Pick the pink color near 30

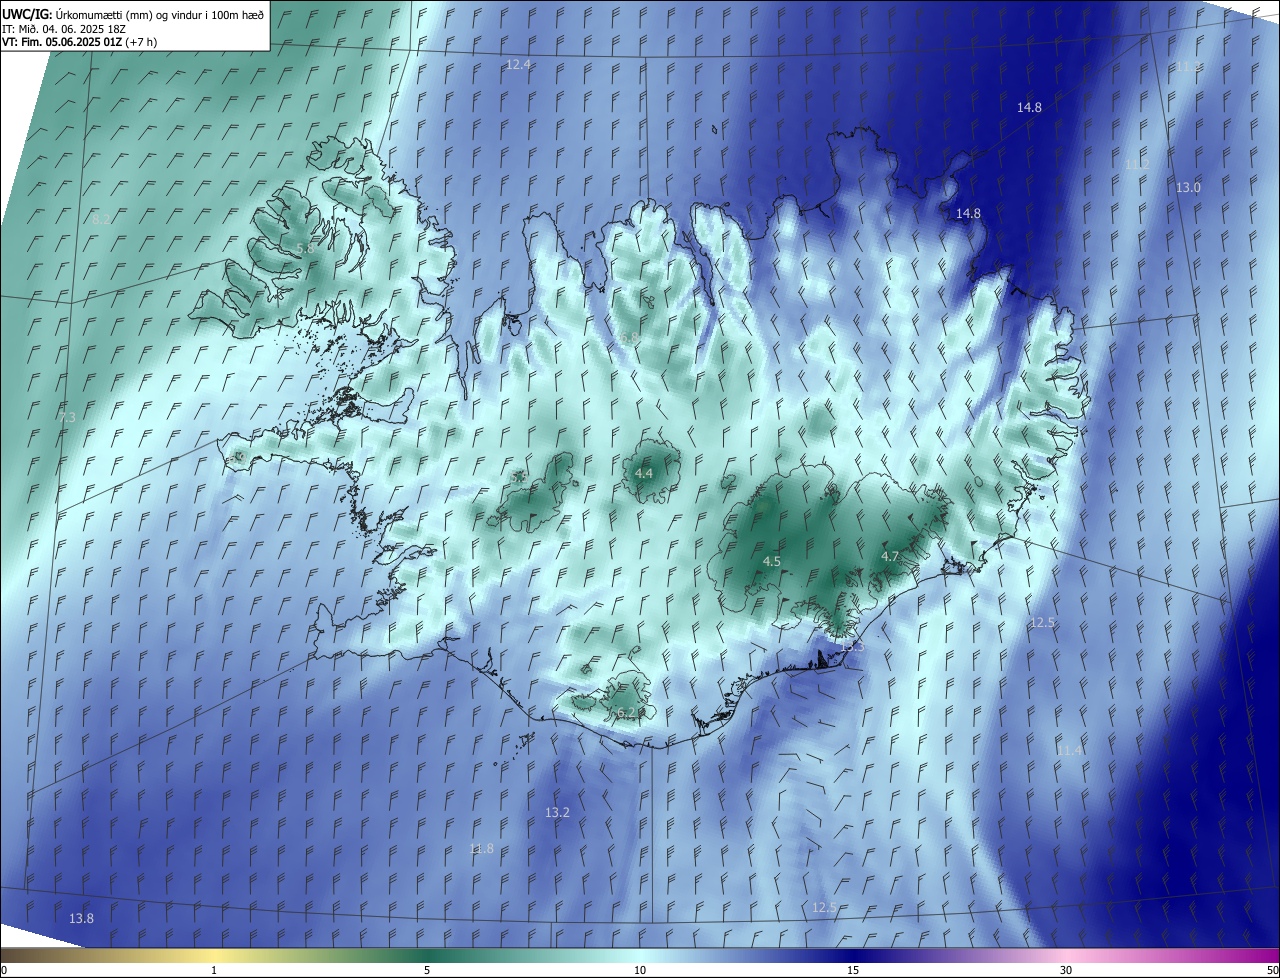(1066, 955)
